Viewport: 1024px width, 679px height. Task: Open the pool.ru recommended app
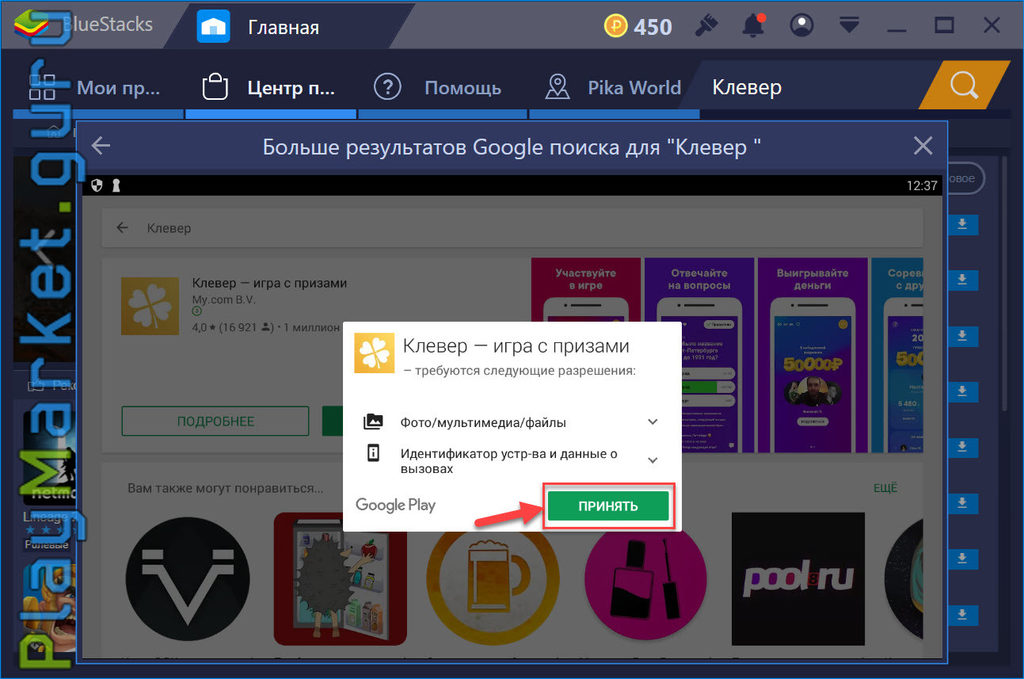coord(798,579)
